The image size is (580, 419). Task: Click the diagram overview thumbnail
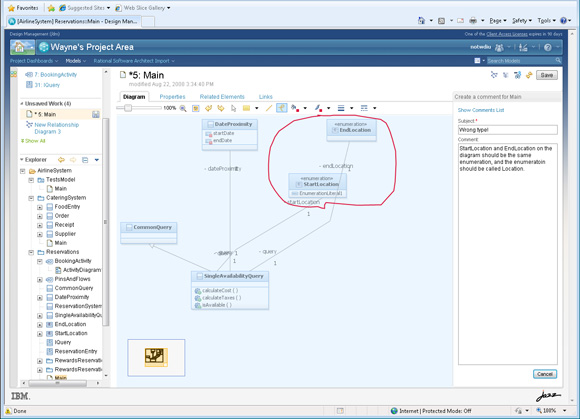pos(156,358)
